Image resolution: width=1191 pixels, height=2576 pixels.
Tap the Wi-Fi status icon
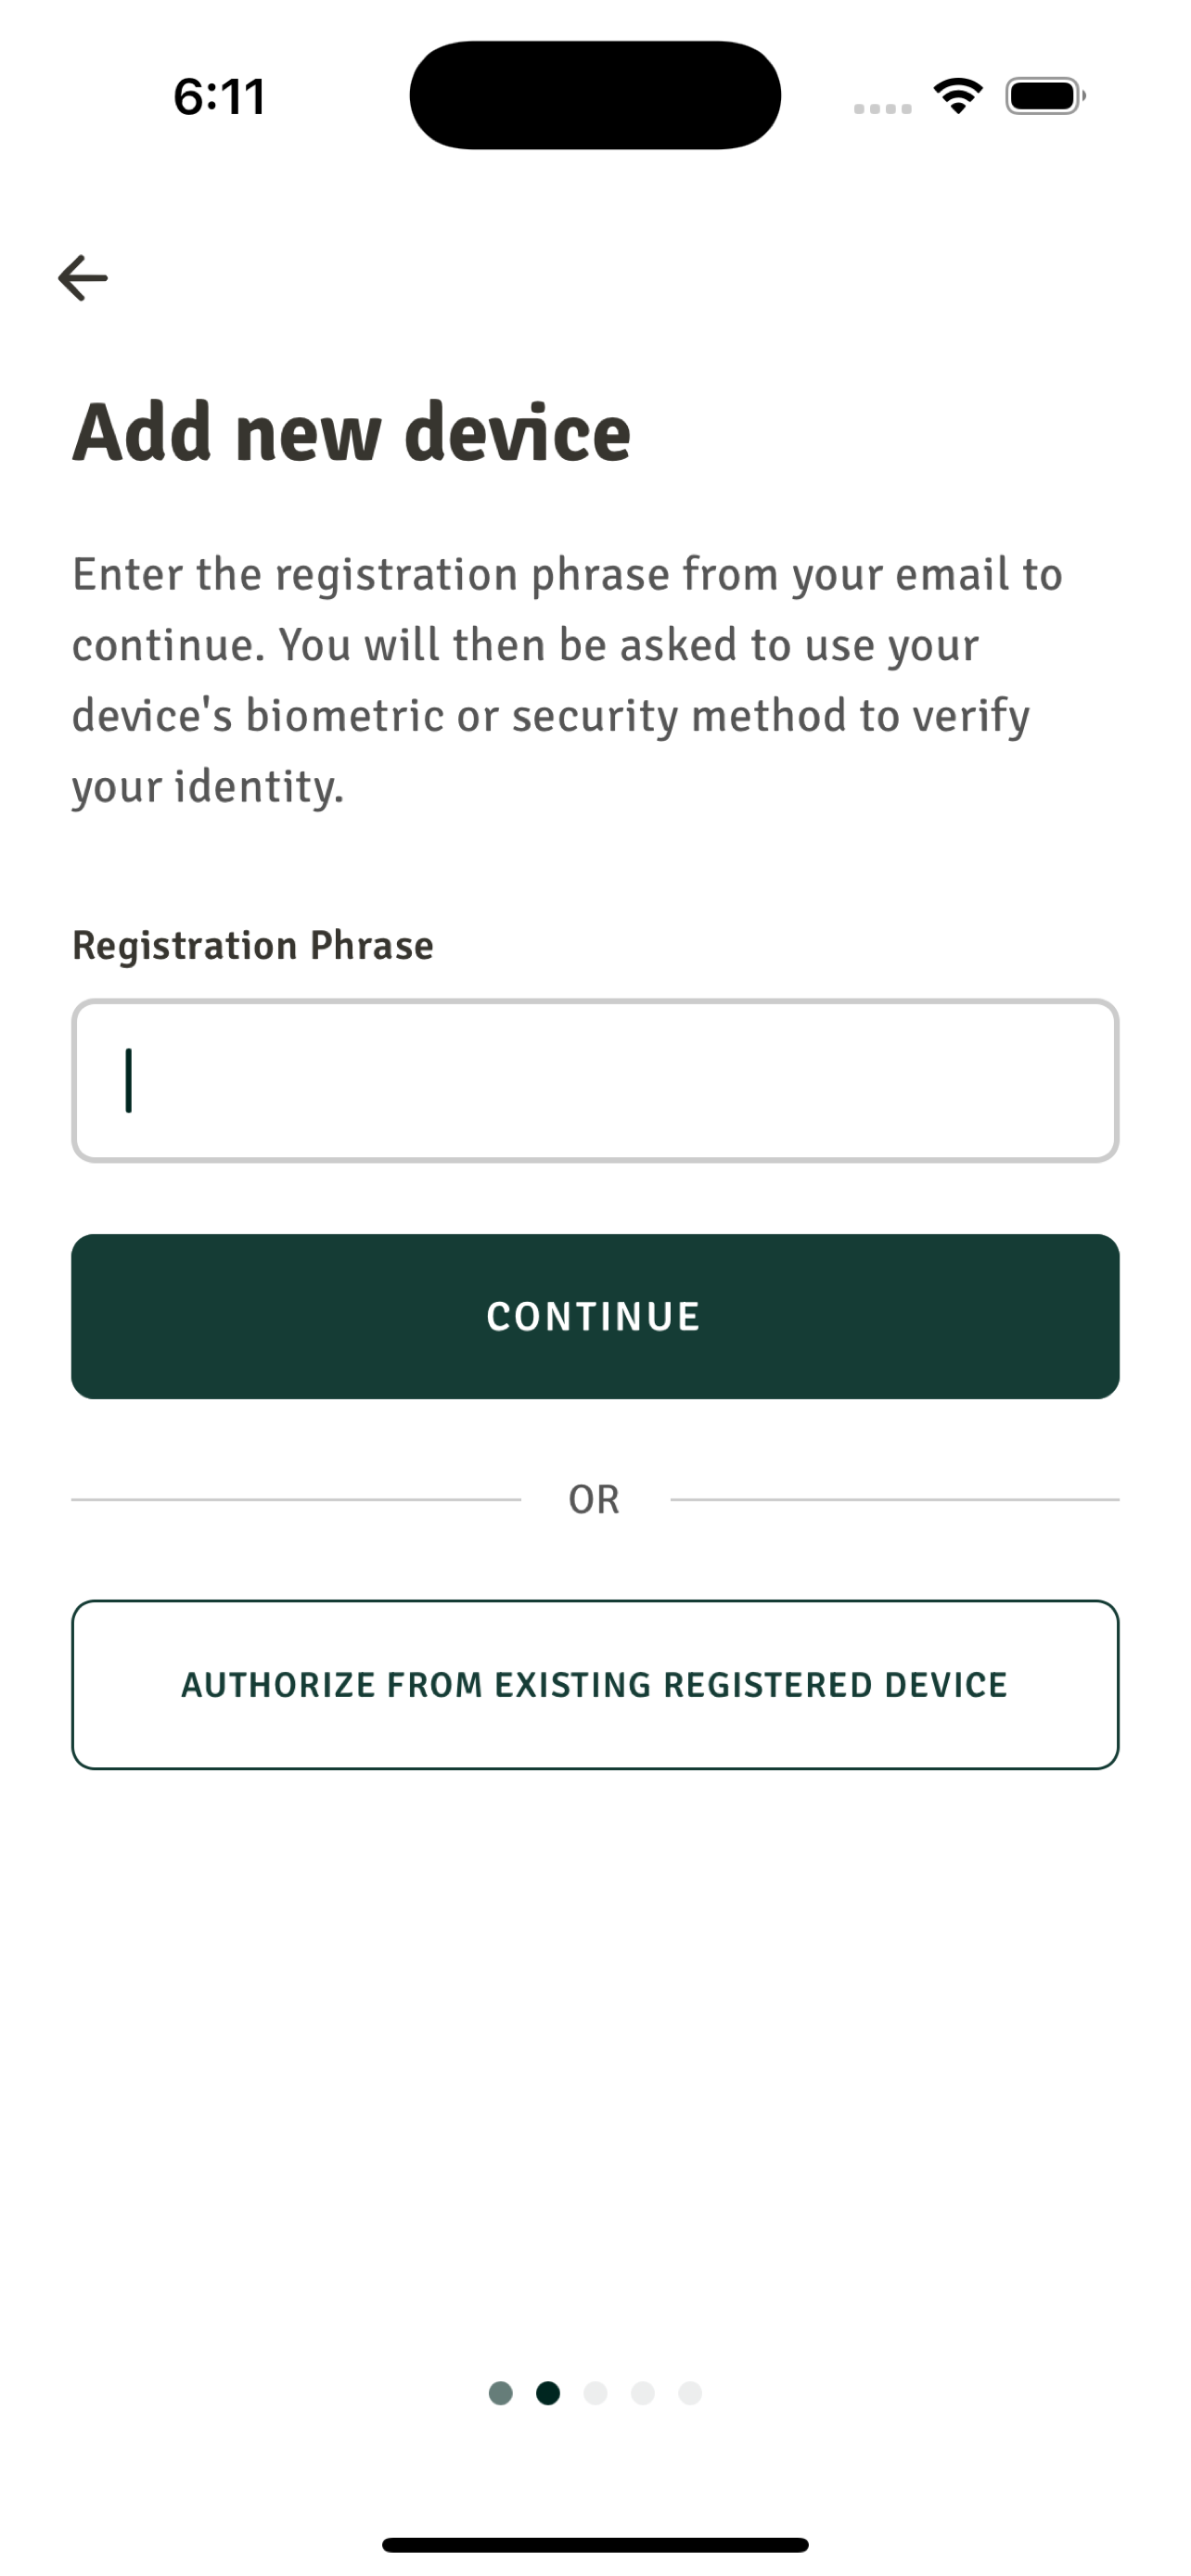click(958, 96)
